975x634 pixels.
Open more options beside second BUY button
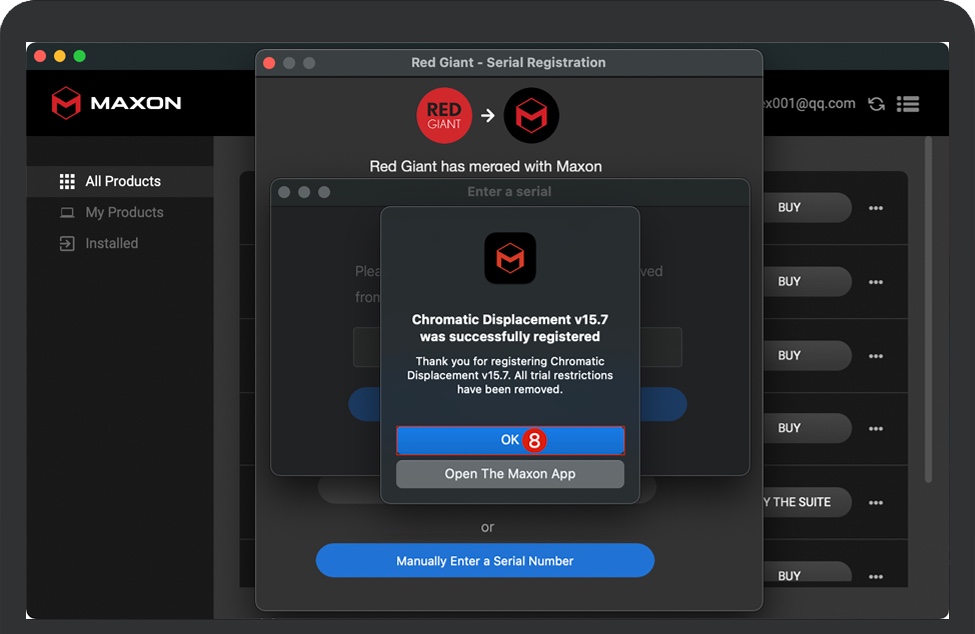pos(876,282)
